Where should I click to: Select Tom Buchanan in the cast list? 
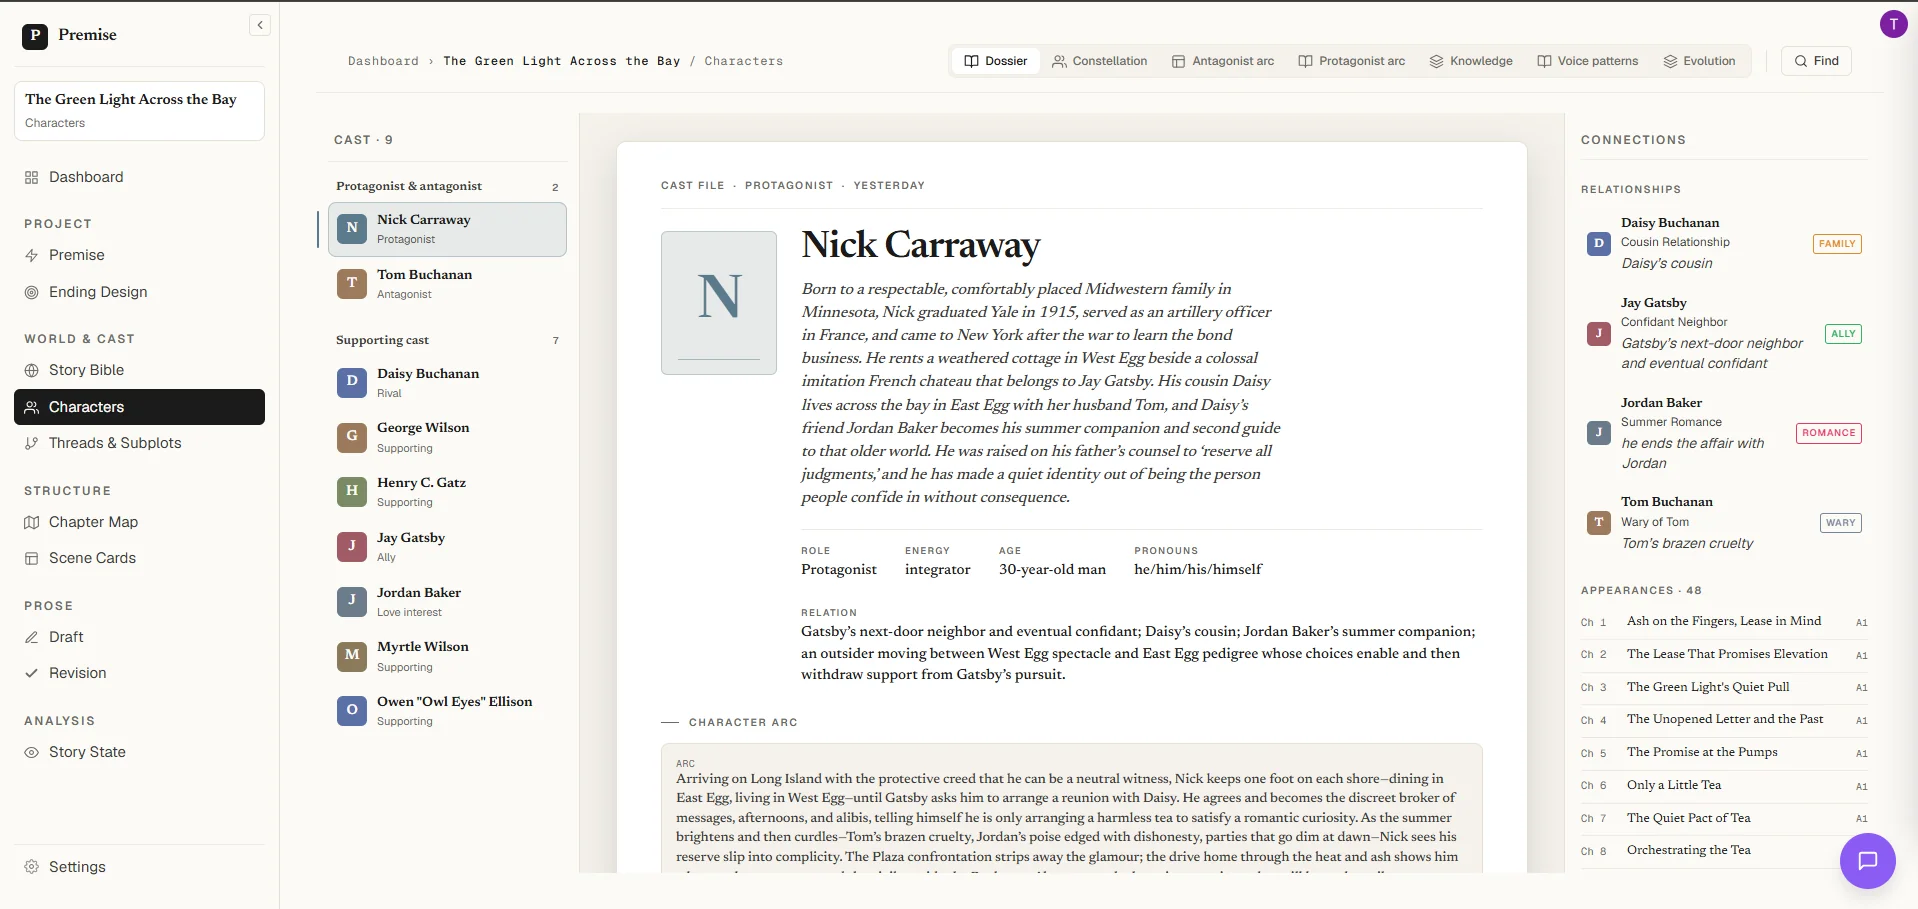[x=447, y=284]
